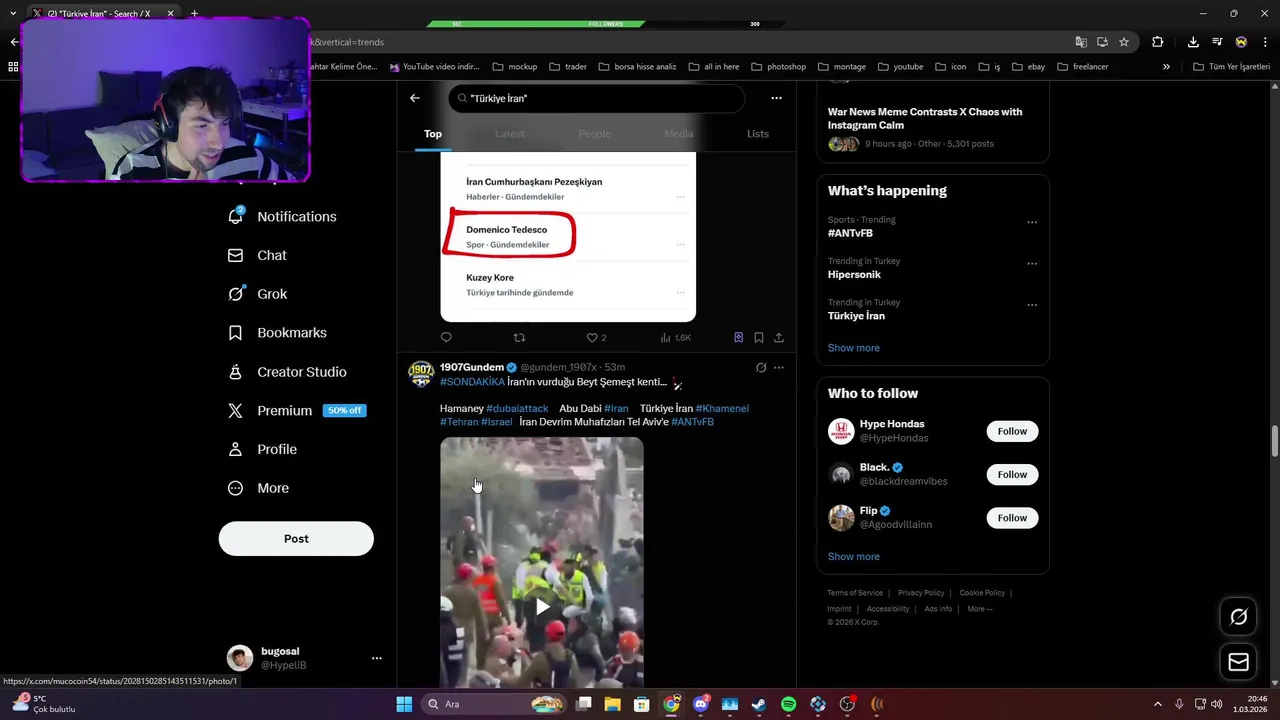Open the search options three-dot menu
1280x720 pixels.
(776, 98)
